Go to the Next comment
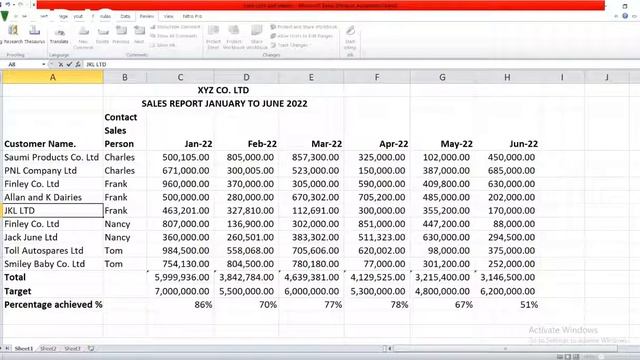The height and width of the screenshot is (360, 640). click(x=139, y=35)
